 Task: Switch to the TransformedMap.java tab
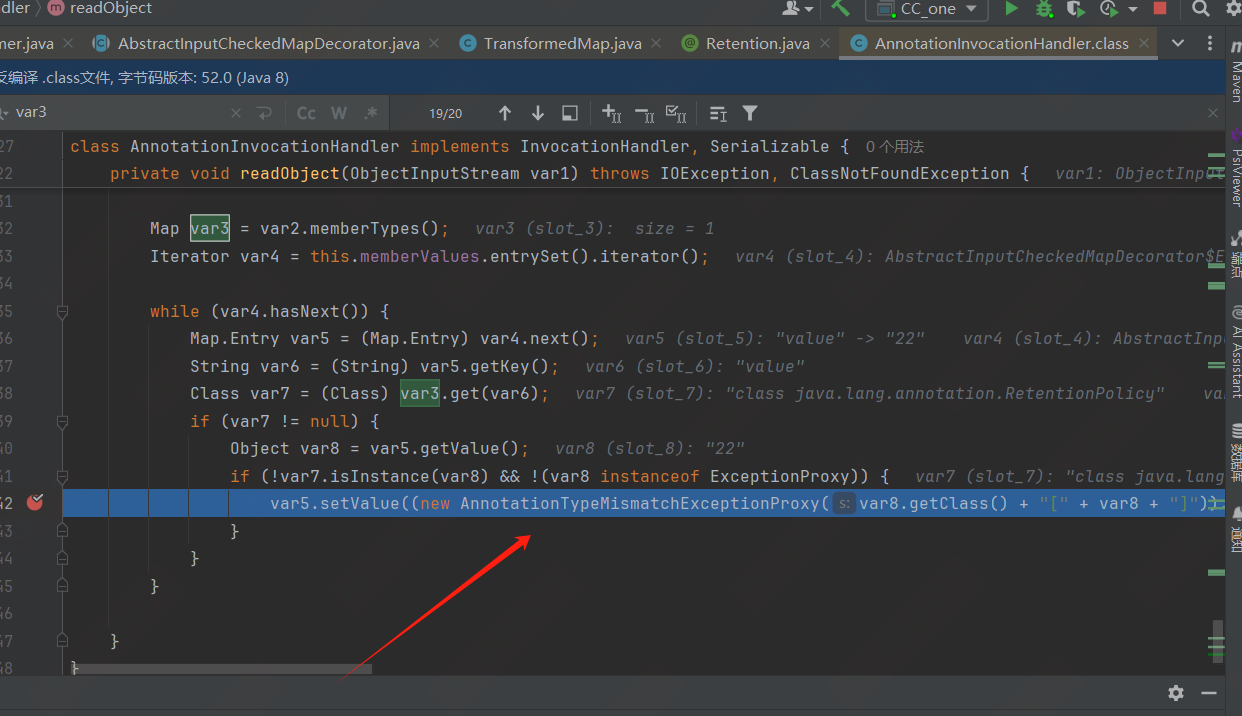point(562,43)
